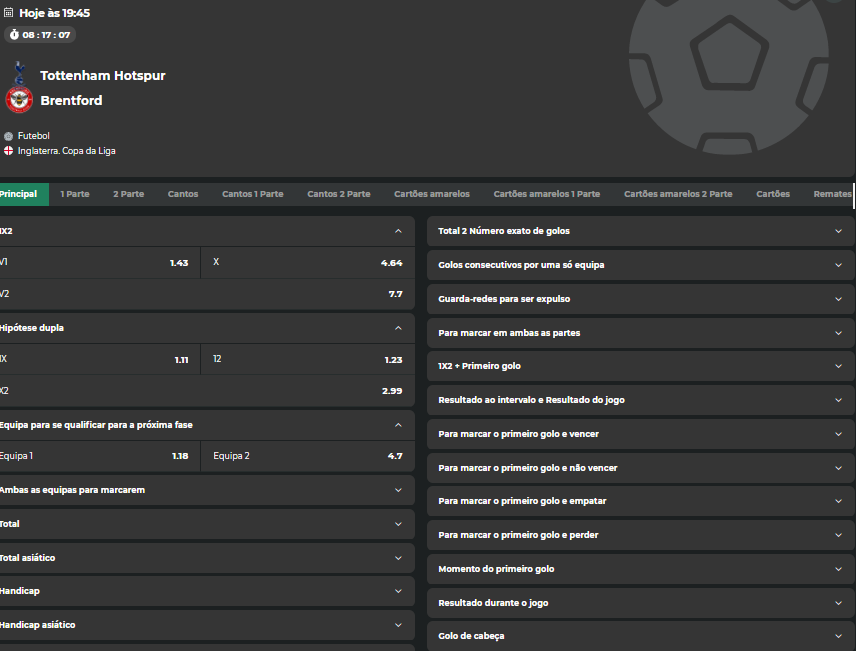Expand Total 2 Número exato de golos
The image size is (856, 651).
pyautogui.click(x=640, y=231)
